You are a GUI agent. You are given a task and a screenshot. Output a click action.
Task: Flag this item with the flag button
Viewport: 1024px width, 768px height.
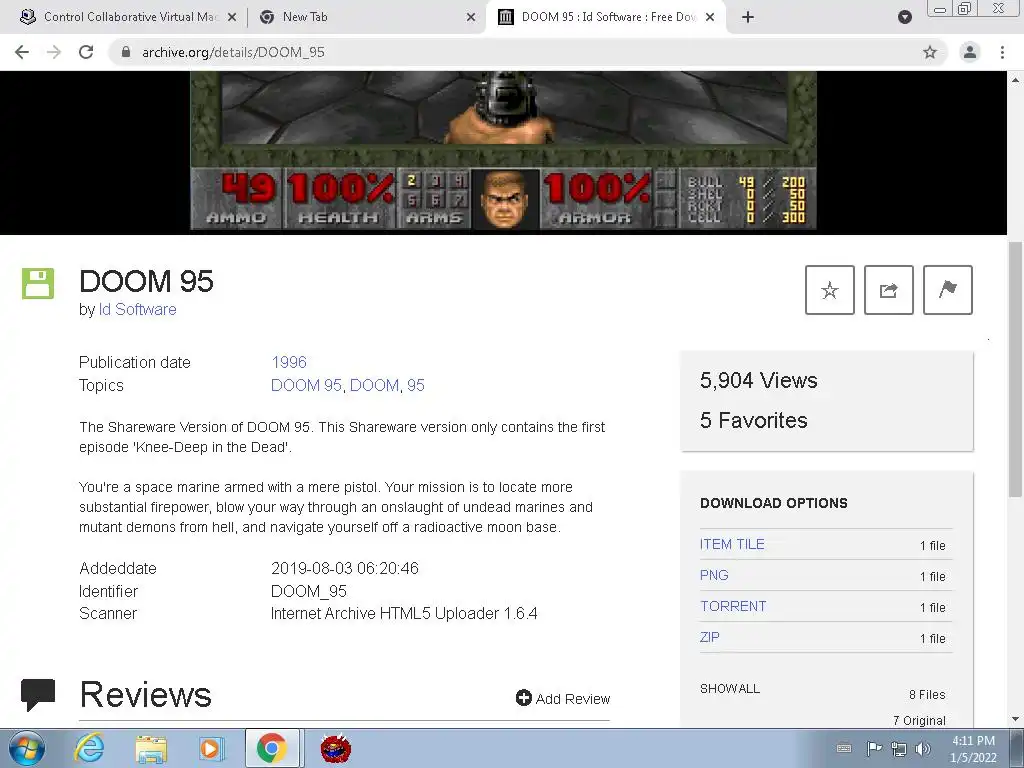948,290
